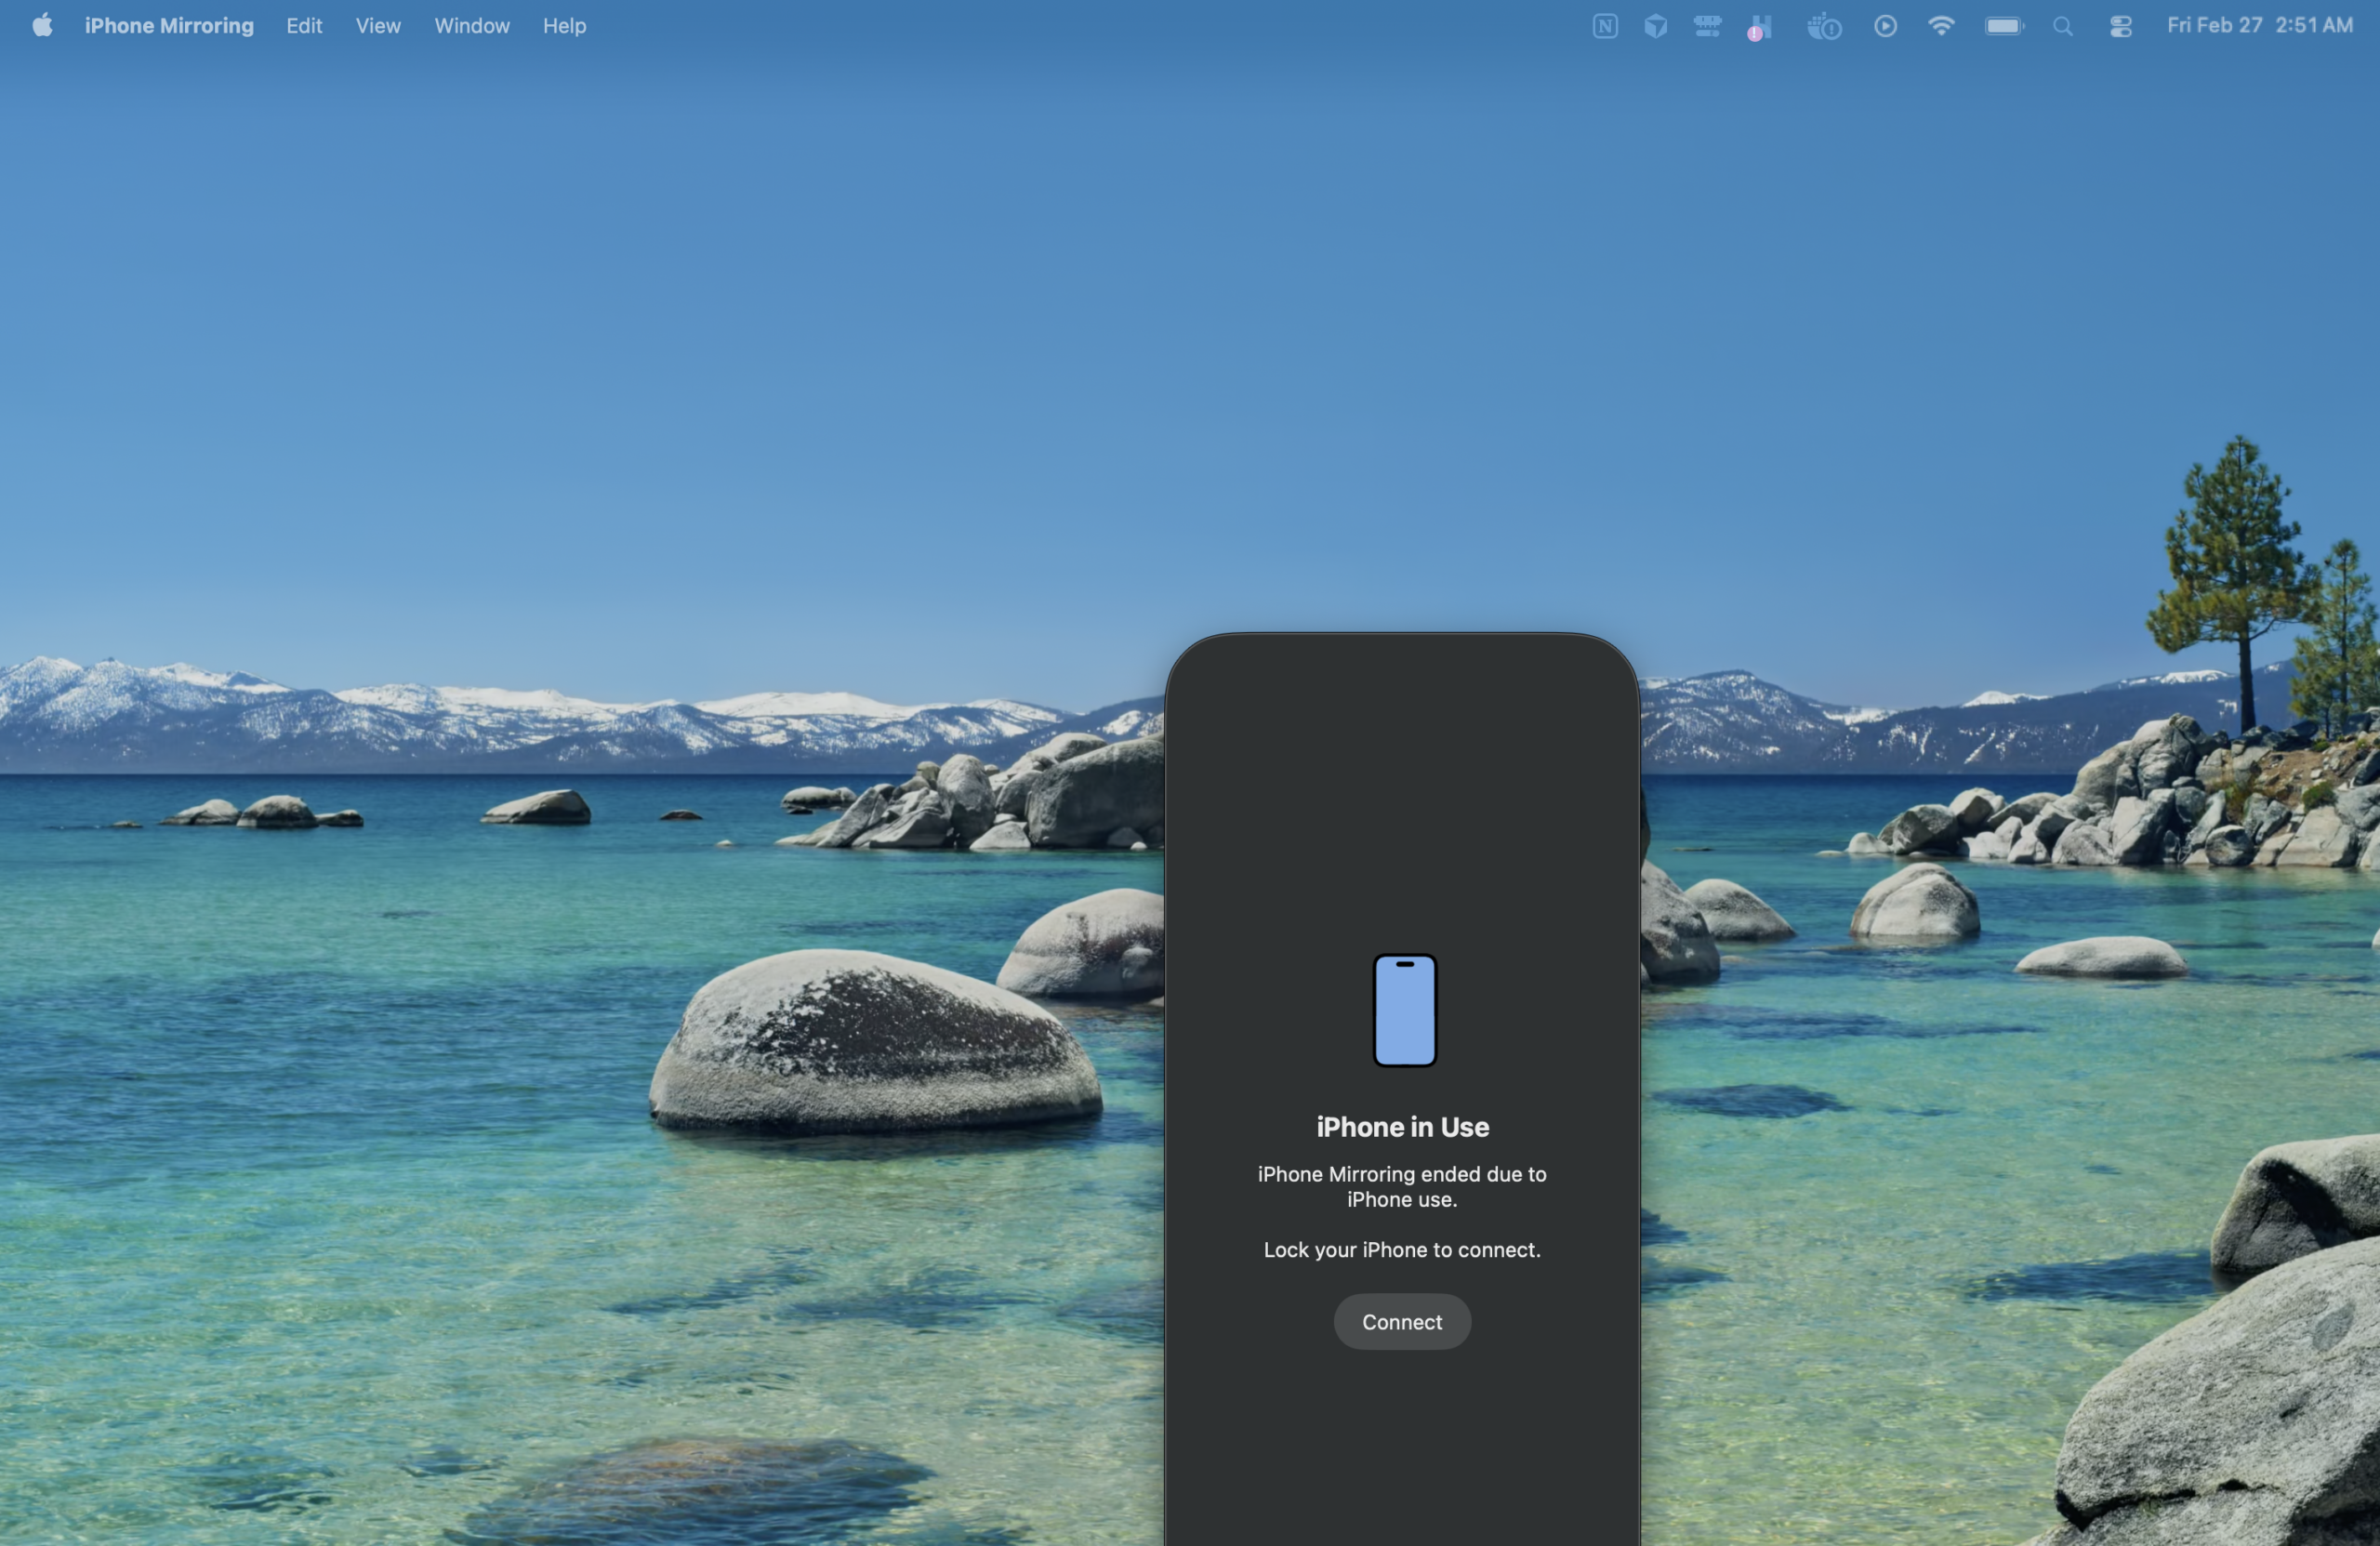
Task: Open the Help menu
Action: coord(564,26)
